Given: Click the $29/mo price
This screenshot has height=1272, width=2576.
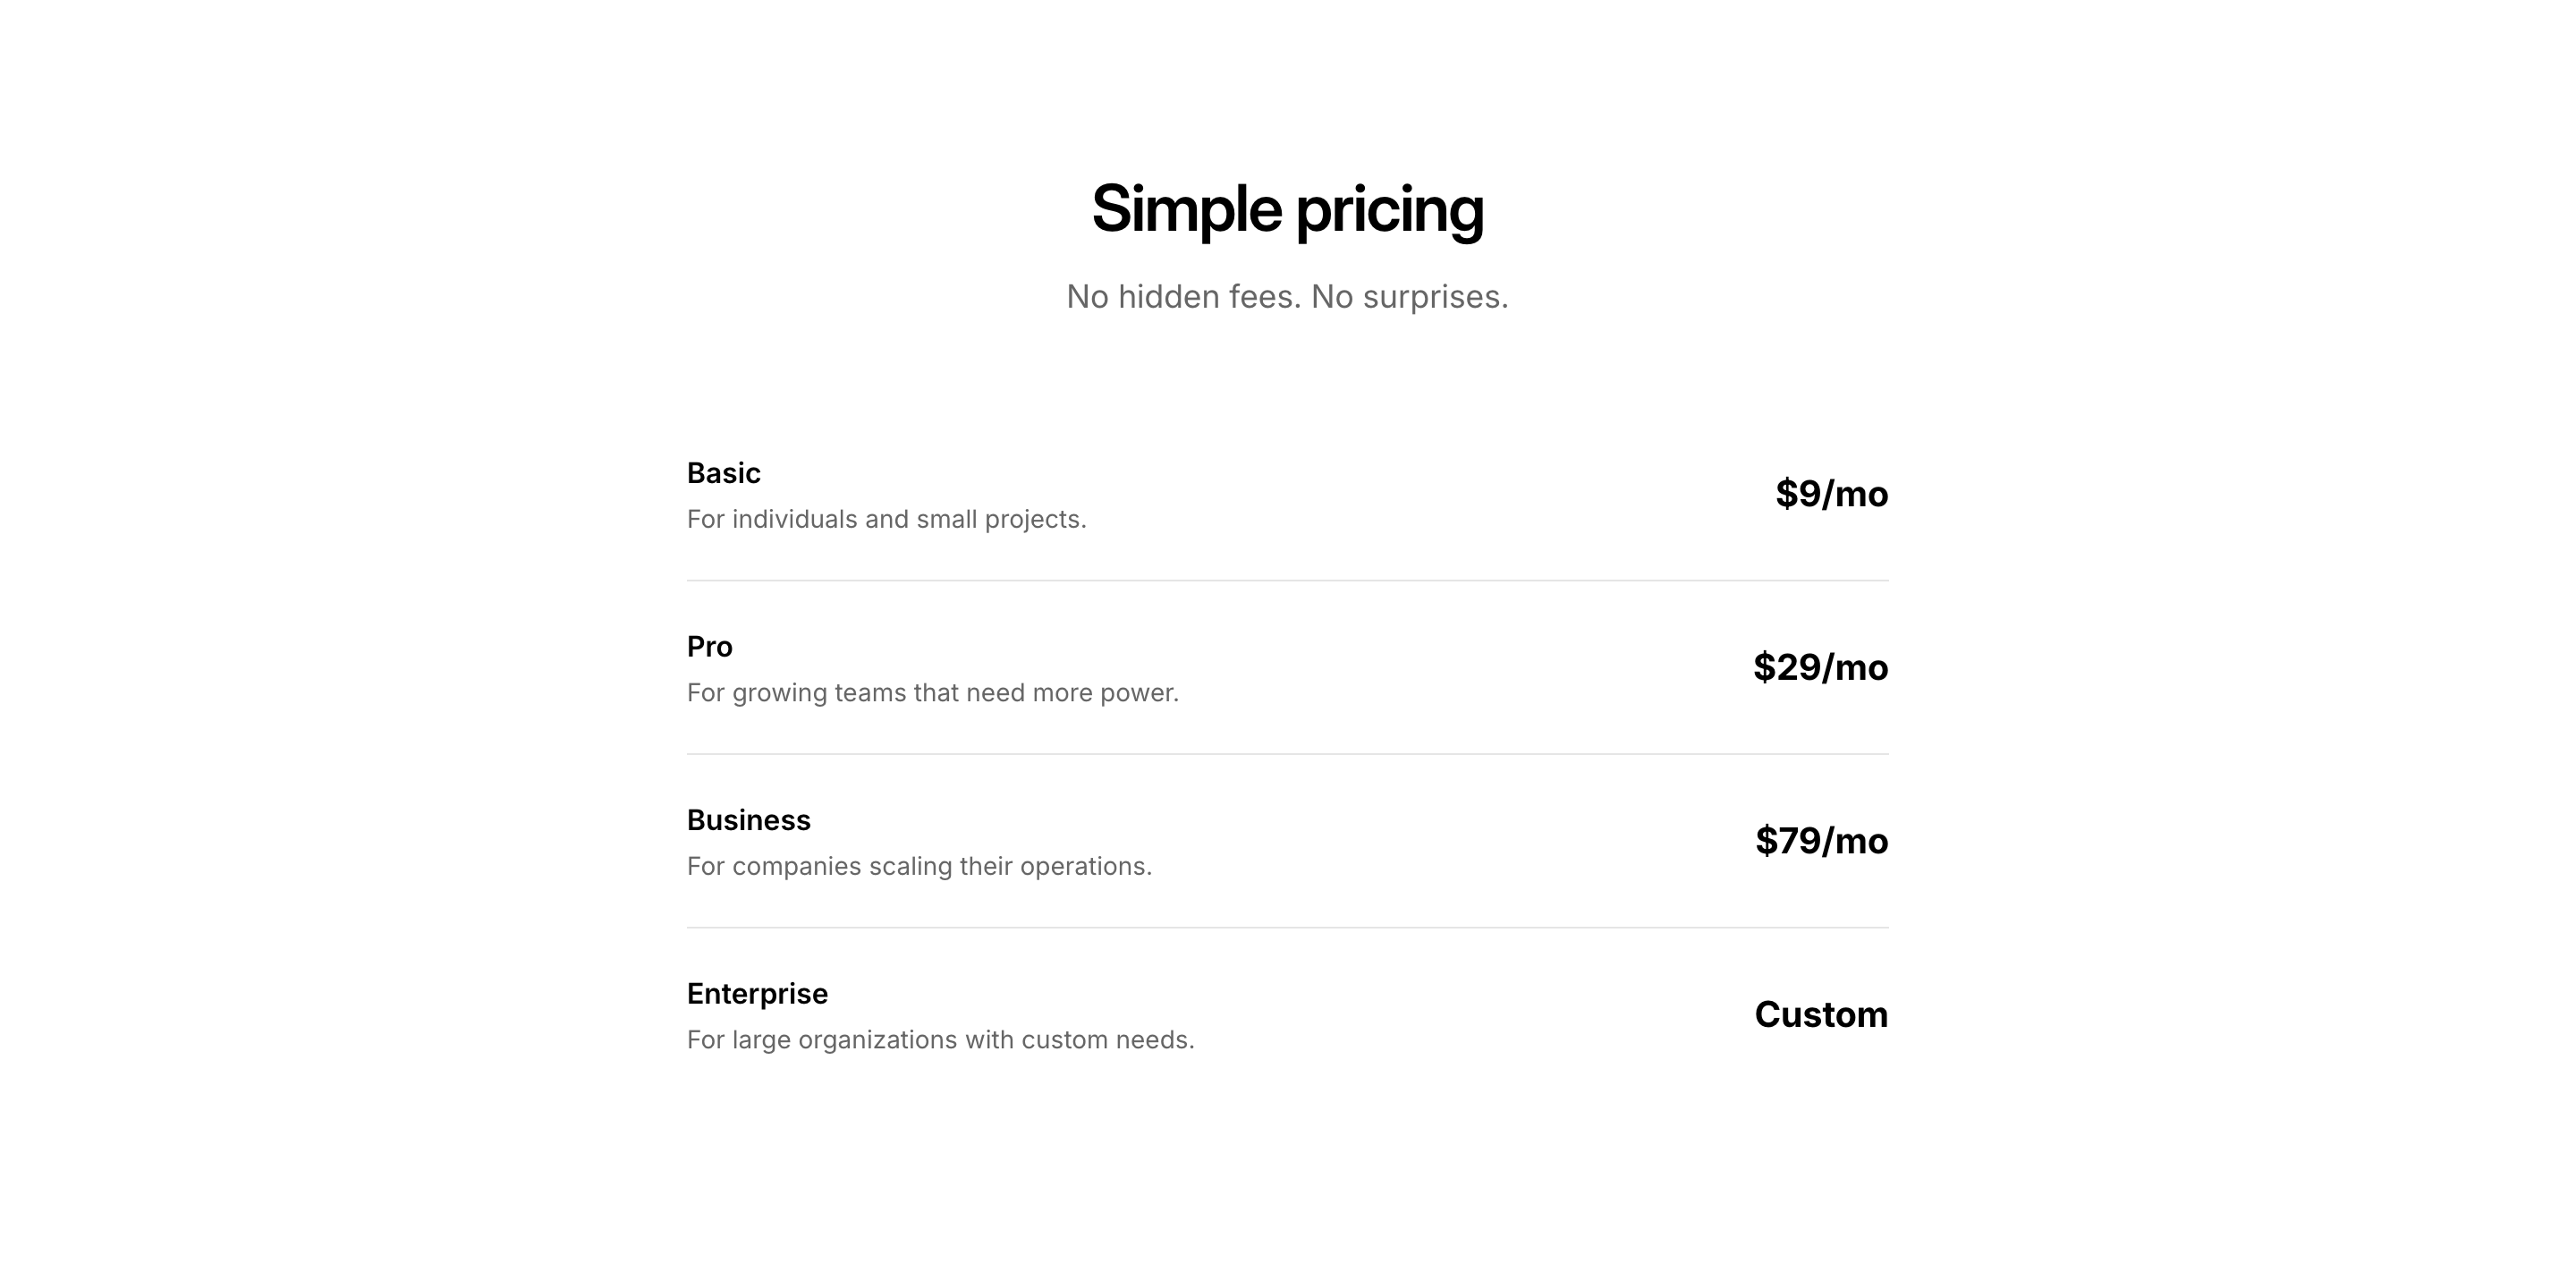Looking at the screenshot, I should coord(1820,667).
